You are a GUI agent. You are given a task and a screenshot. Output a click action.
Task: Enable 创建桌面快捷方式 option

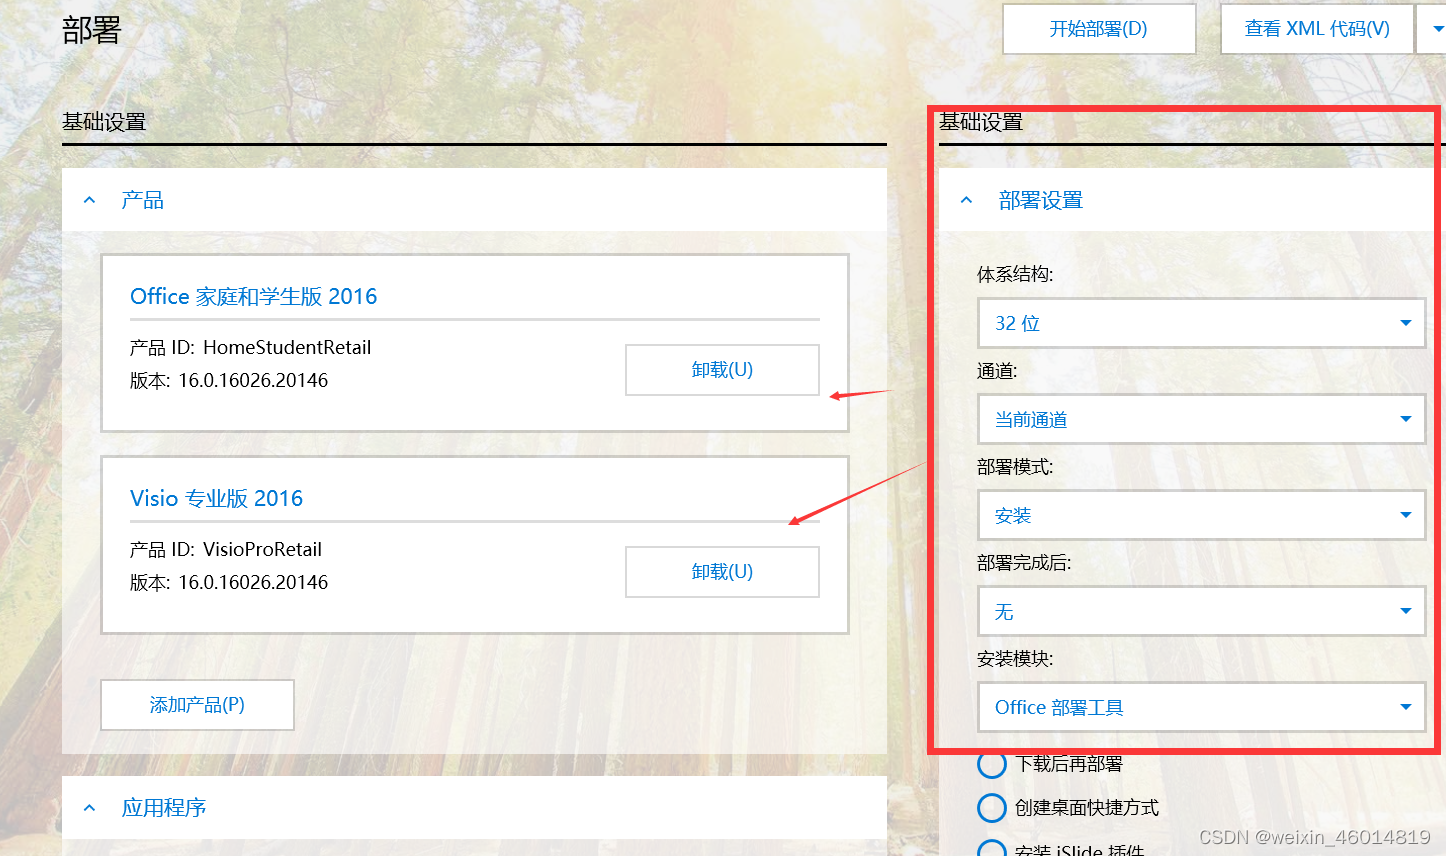(991, 808)
